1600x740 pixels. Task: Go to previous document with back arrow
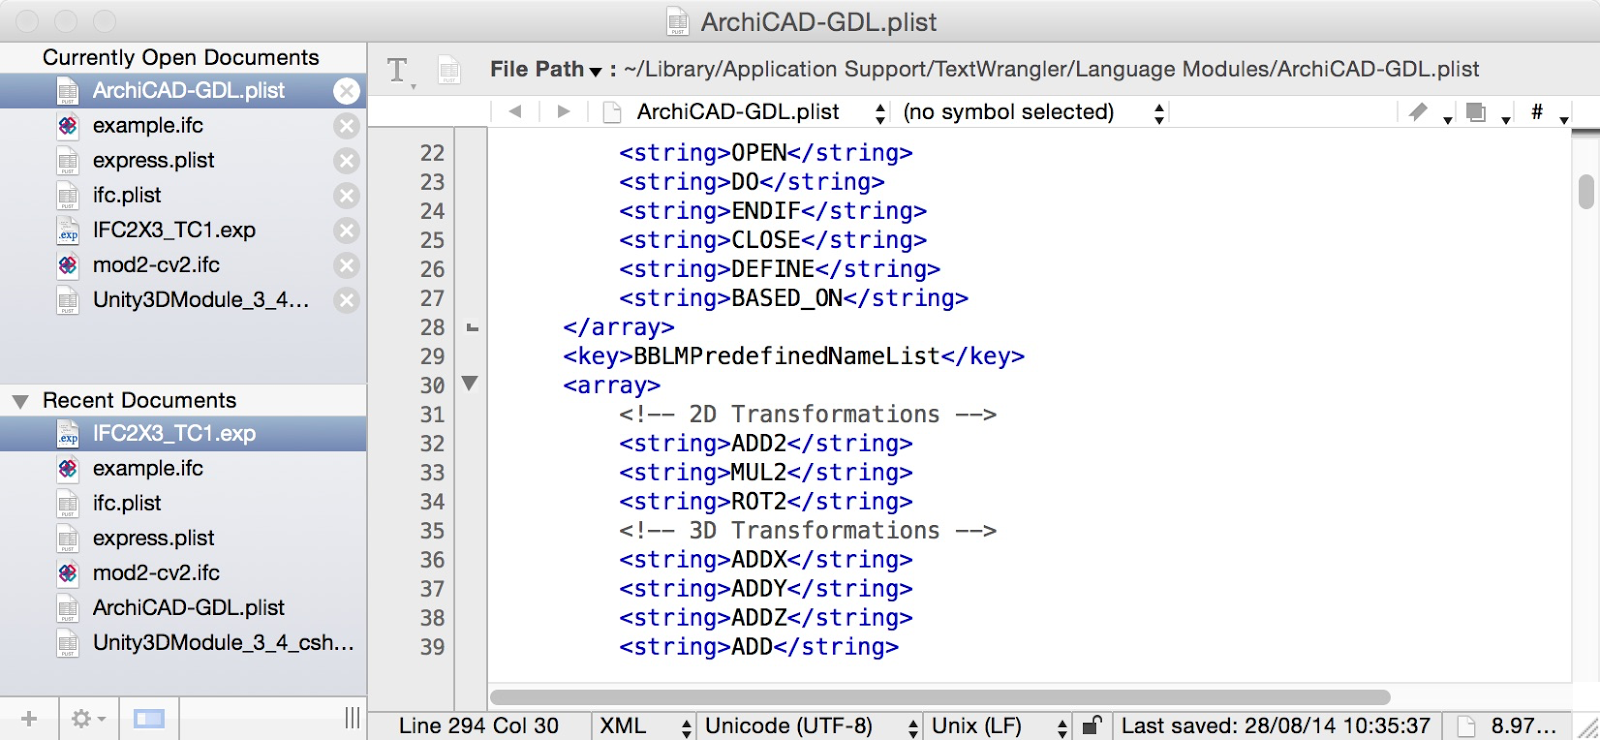point(515,112)
